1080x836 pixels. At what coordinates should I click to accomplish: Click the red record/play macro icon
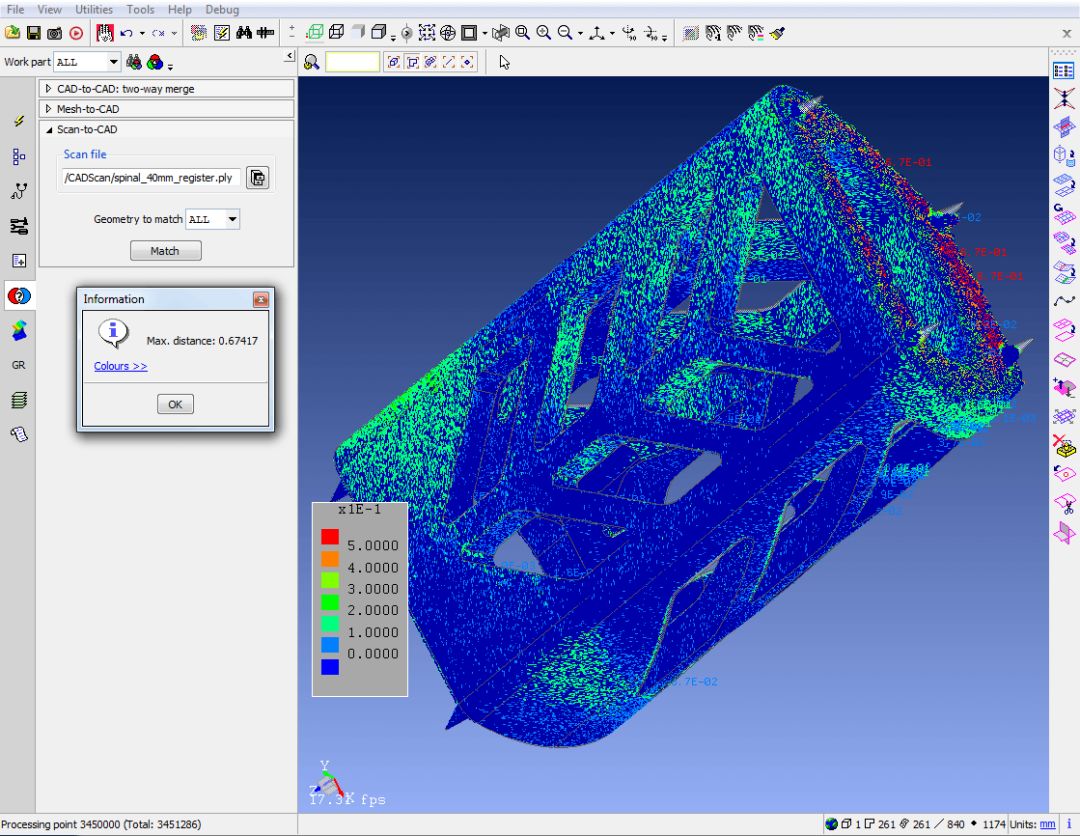click(x=76, y=33)
